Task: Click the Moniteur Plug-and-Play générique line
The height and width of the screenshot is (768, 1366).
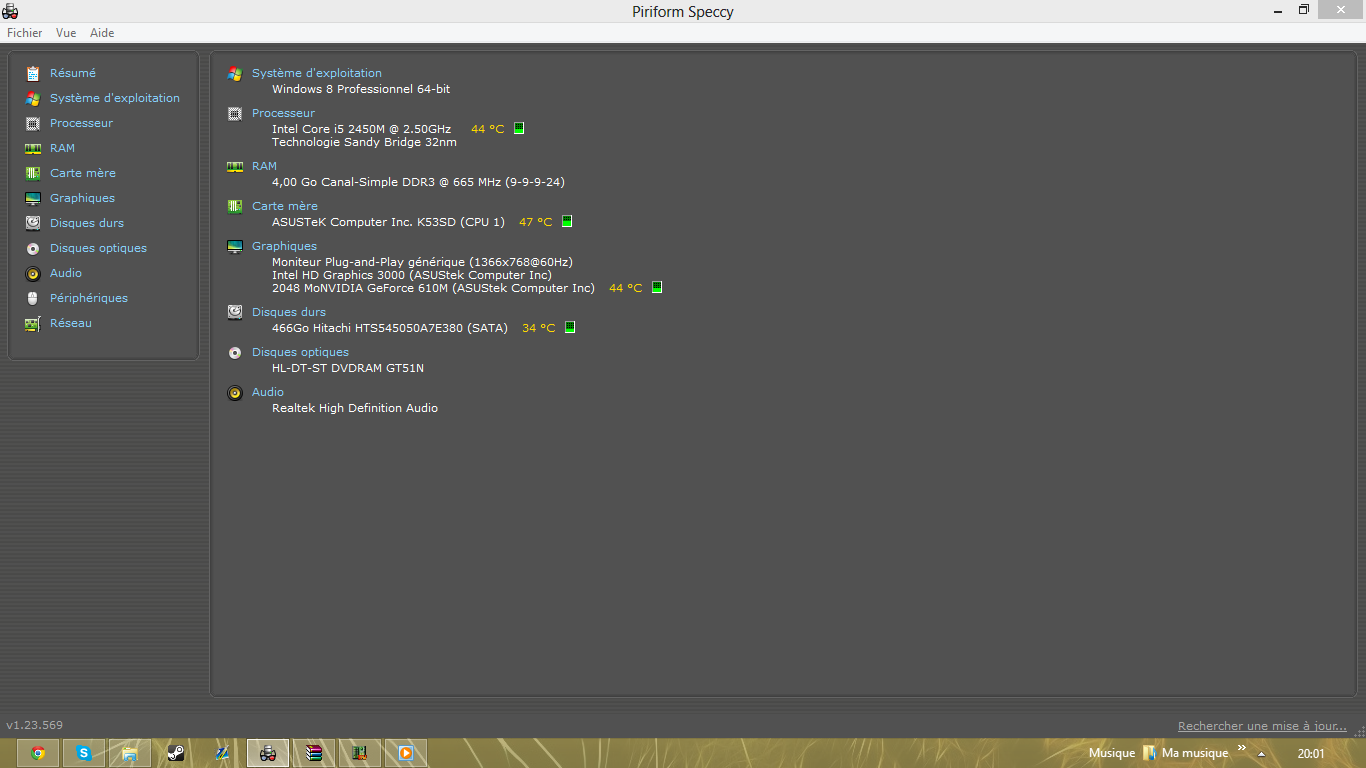Action: 422,262
